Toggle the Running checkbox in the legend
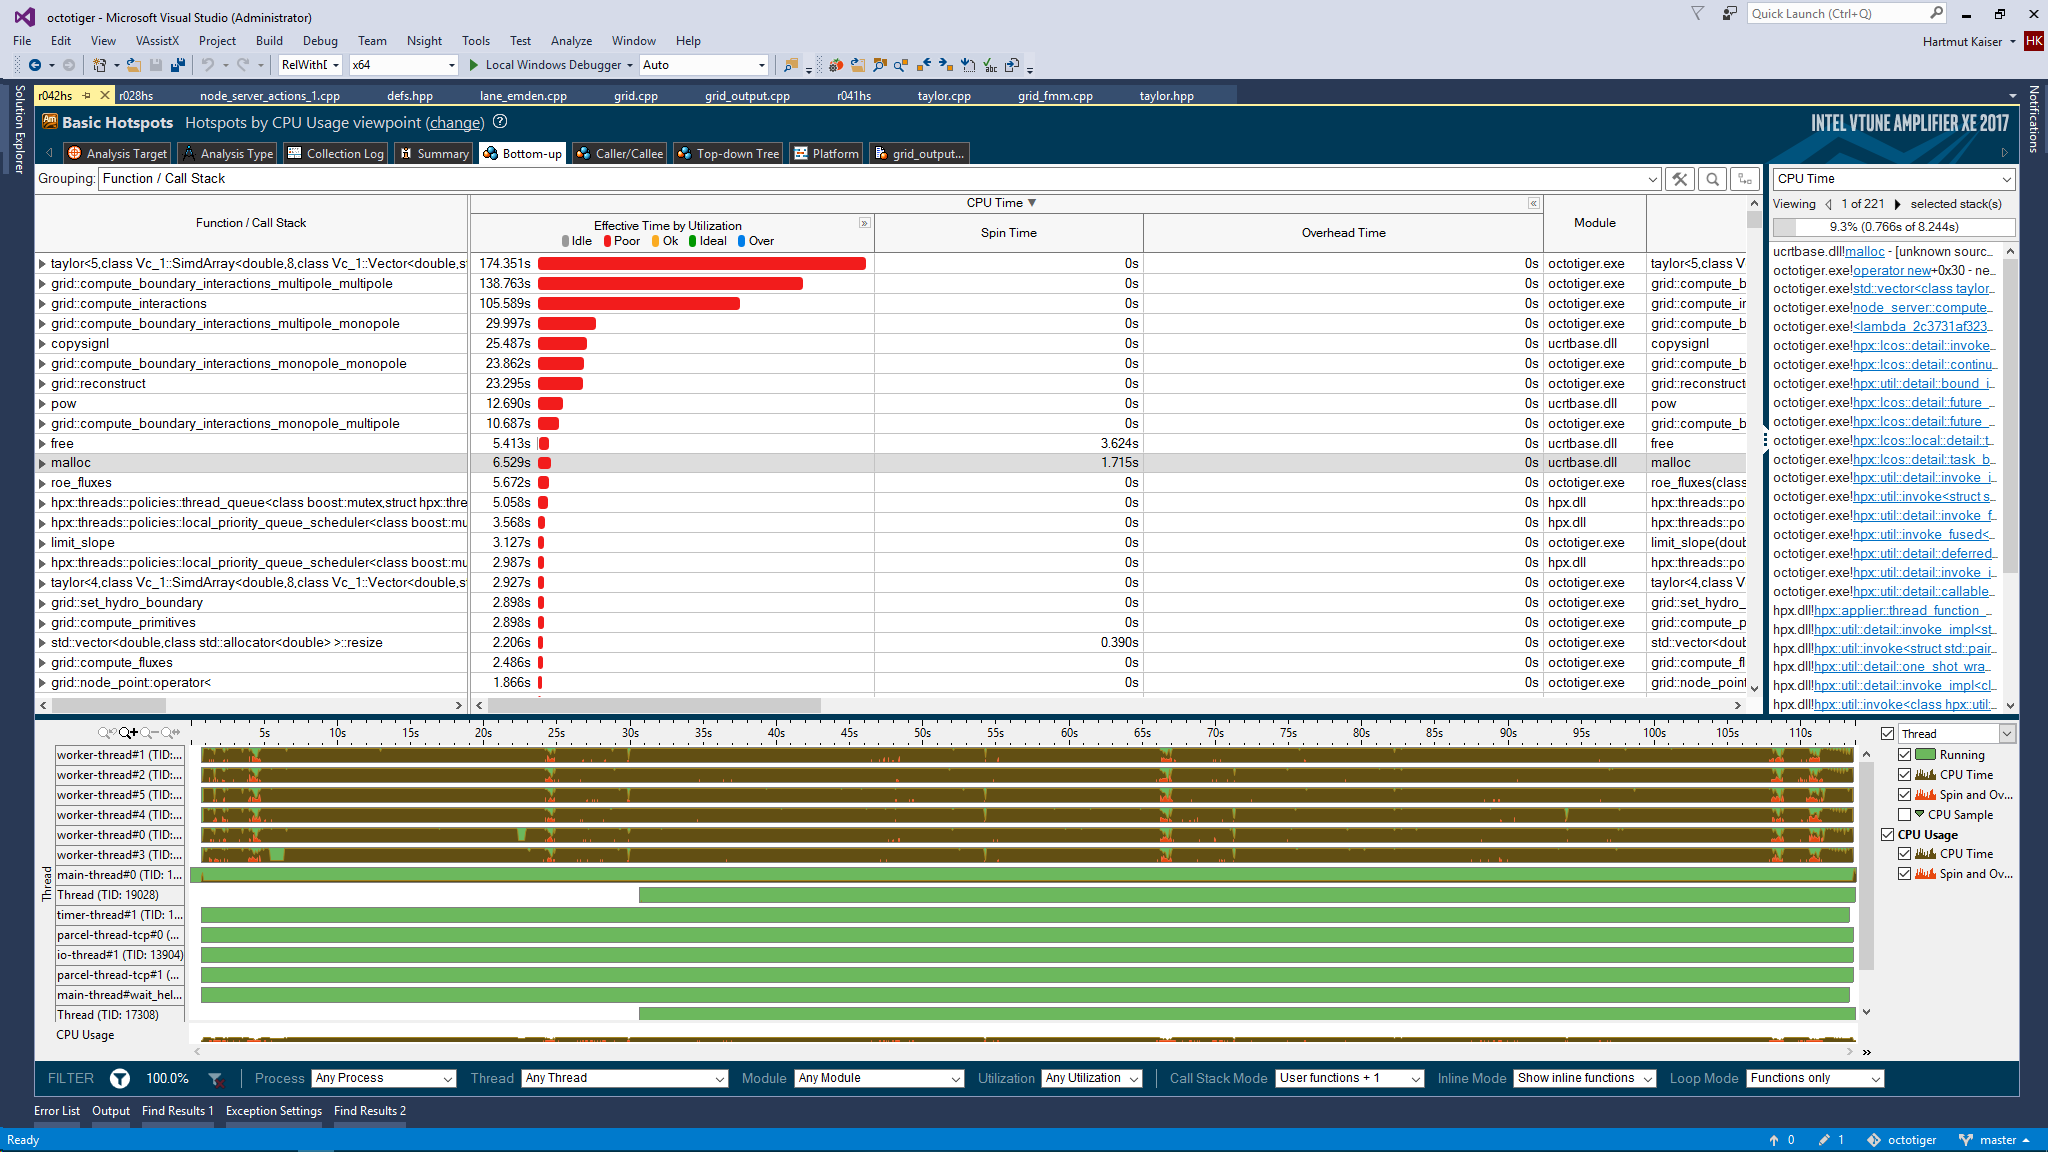 [1905, 755]
